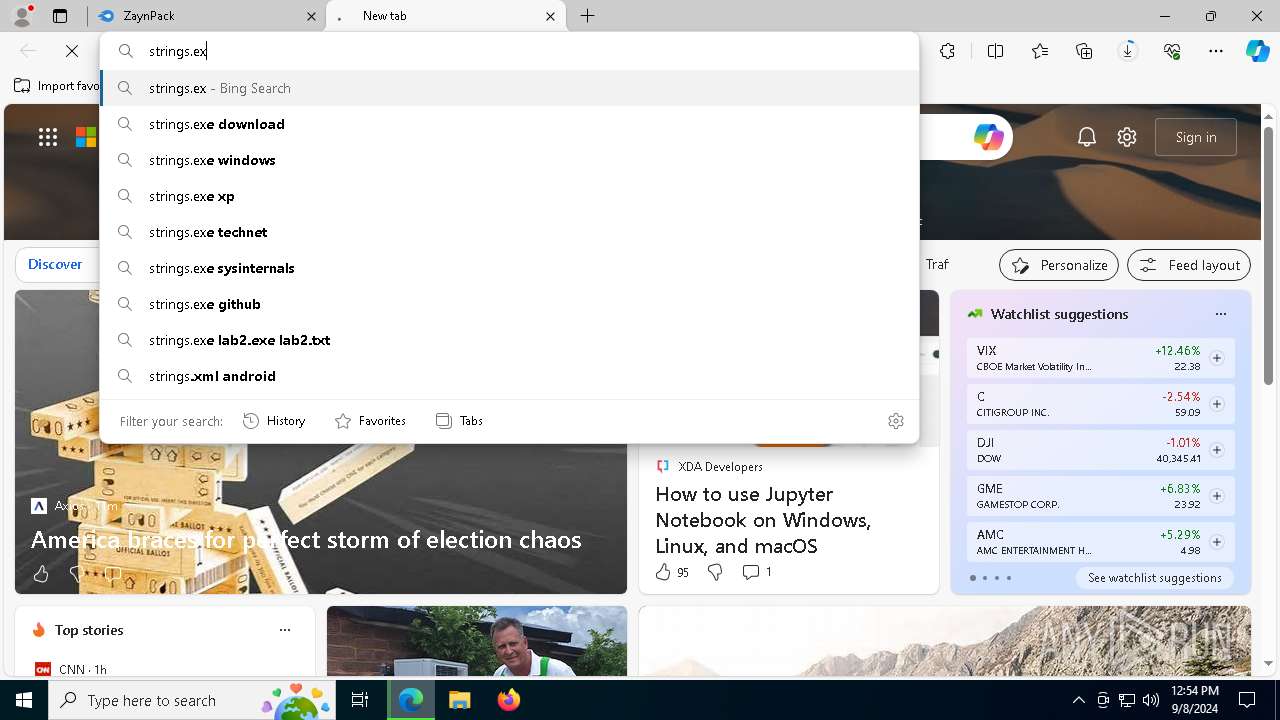This screenshot has height=720, width=1280.
Task: Switch to the New tab tab
Action: click(446, 16)
